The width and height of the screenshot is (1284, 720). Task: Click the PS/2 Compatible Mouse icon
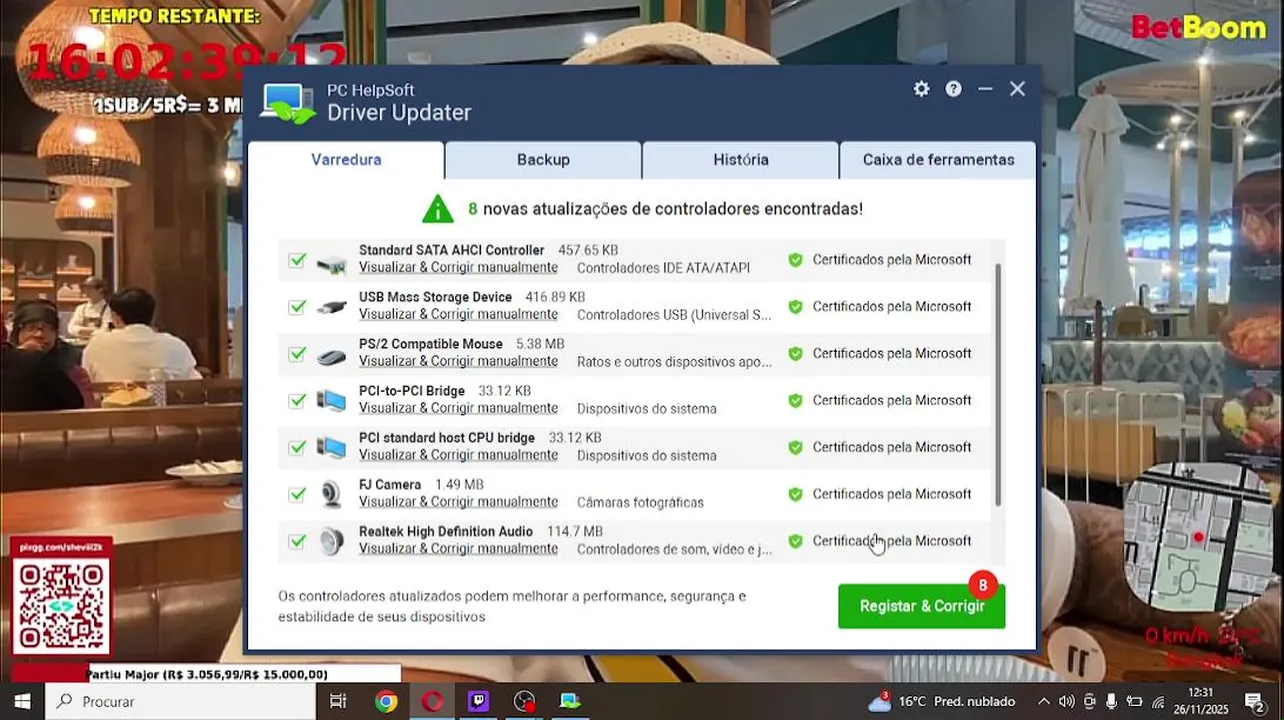[331, 355]
